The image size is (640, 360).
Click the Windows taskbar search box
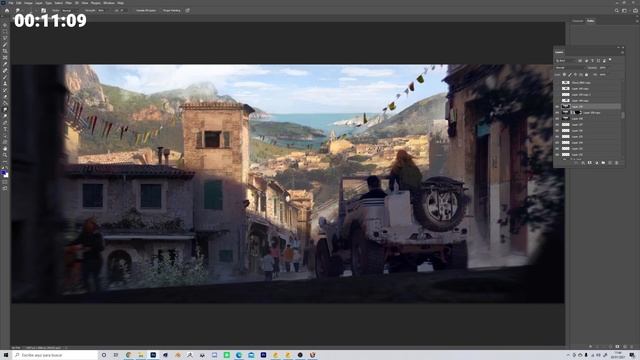tap(55, 355)
